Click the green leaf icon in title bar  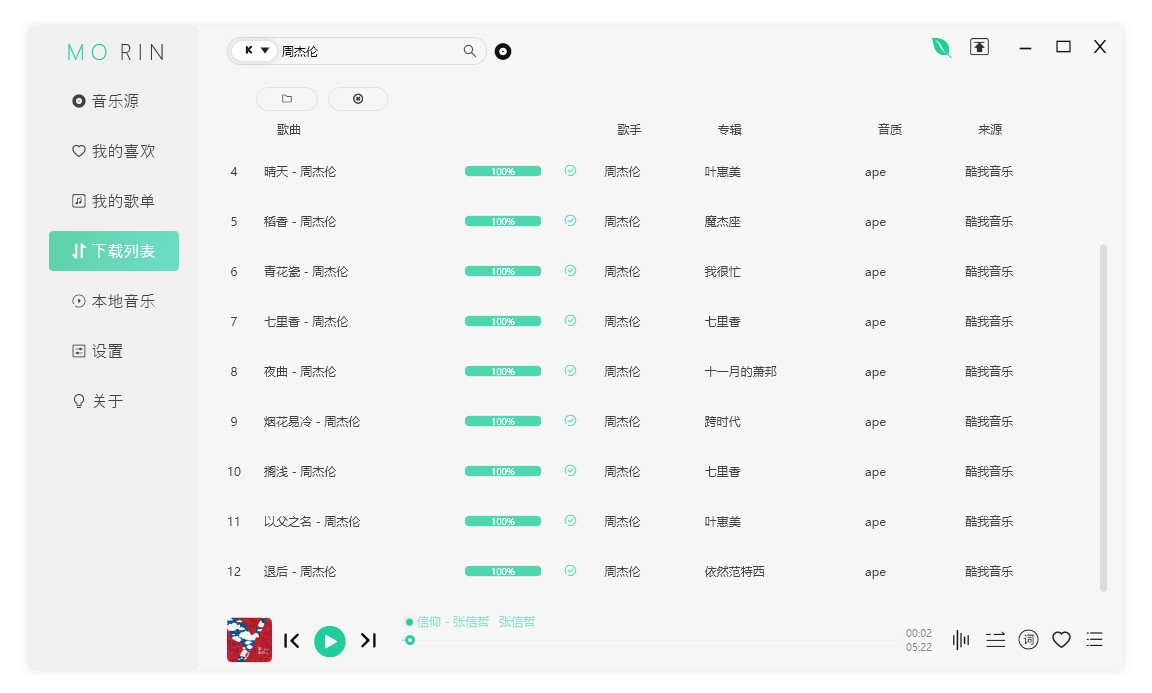941,47
